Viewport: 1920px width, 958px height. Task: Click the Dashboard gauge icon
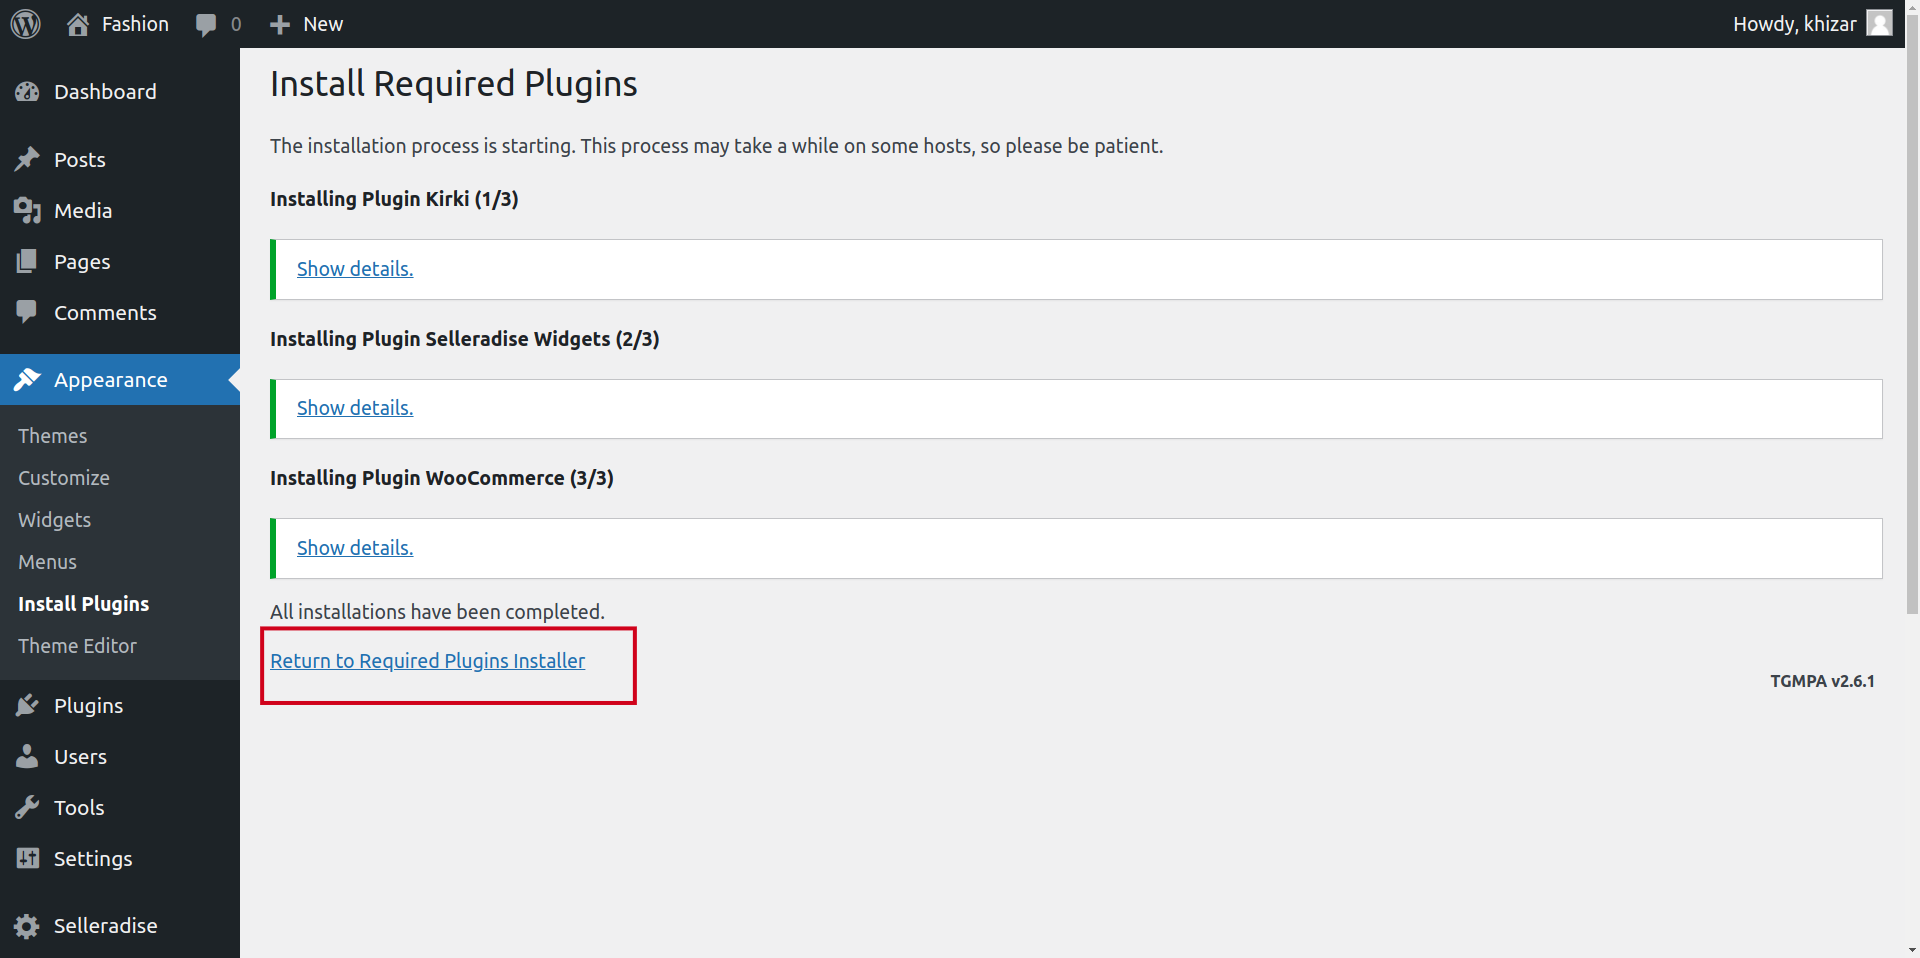pyautogui.click(x=27, y=92)
